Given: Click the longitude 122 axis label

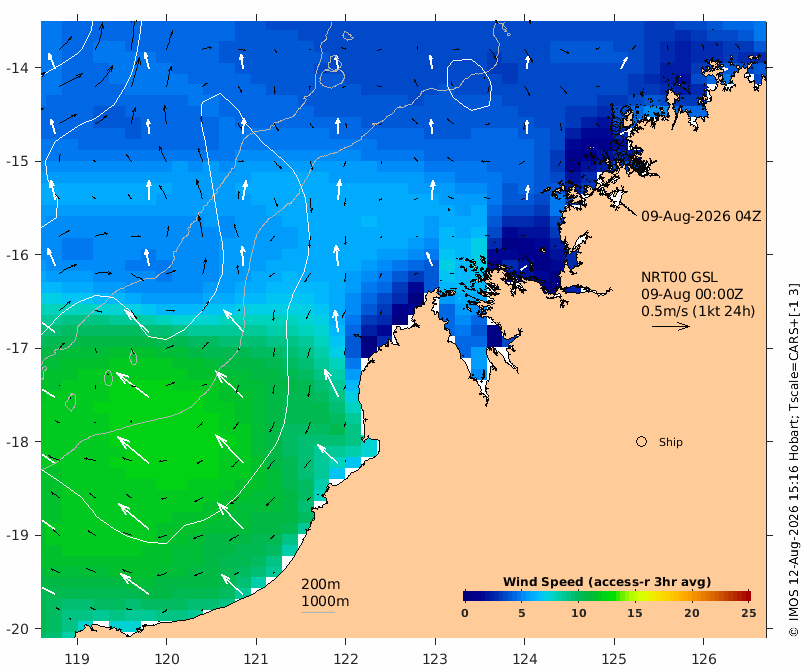Looking at the screenshot, I should [x=346, y=659].
